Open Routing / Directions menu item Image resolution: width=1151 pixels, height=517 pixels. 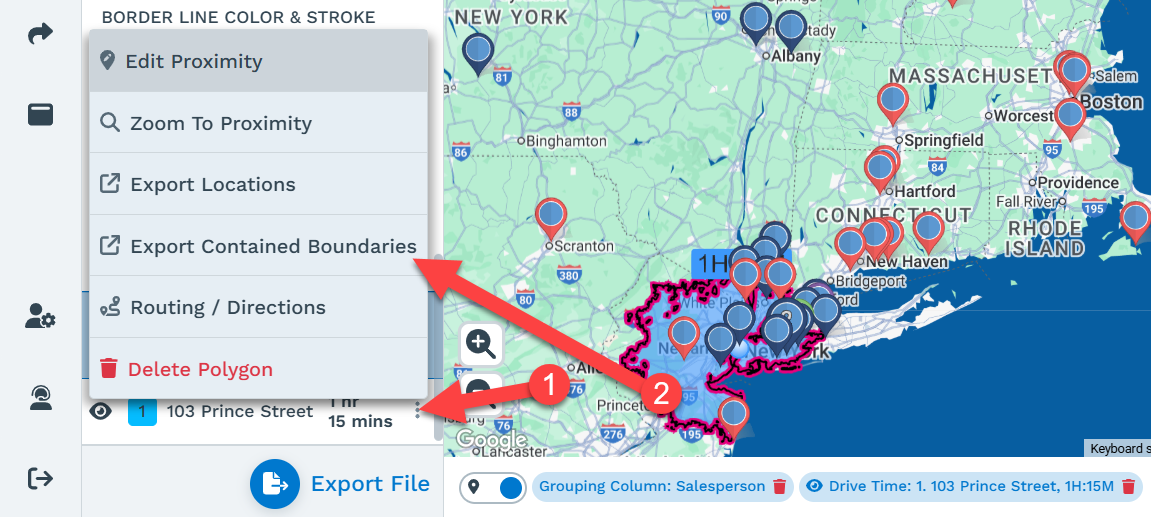(x=258, y=307)
